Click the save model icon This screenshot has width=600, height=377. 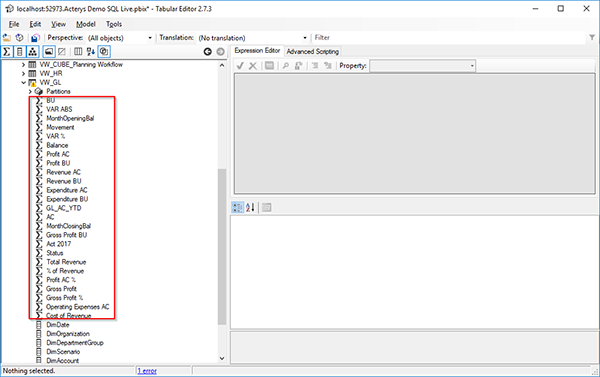[35, 38]
